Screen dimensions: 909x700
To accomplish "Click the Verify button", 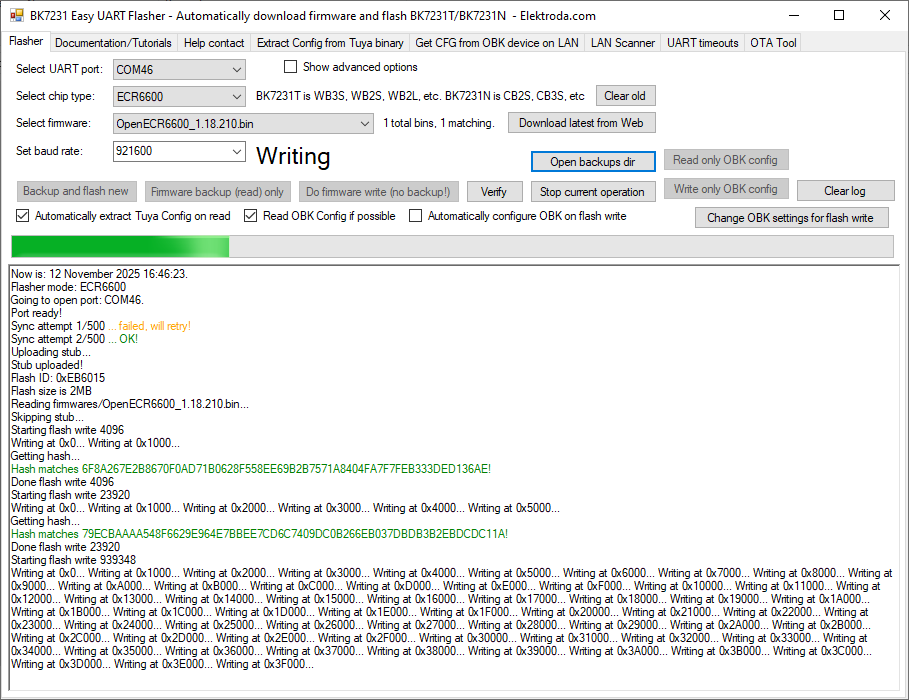I will [x=495, y=192].
